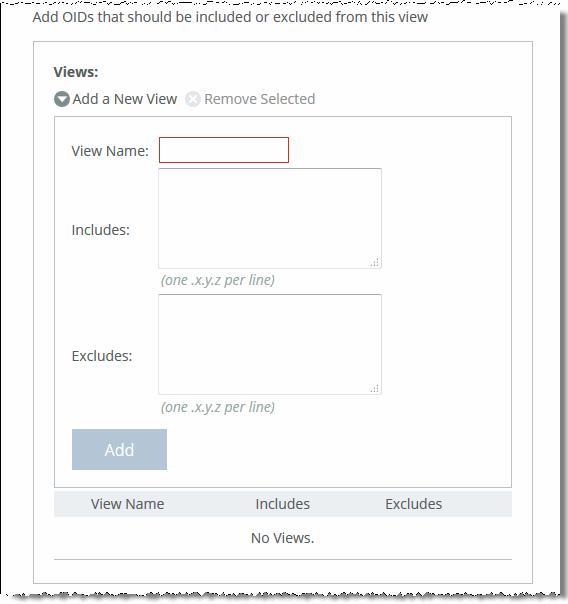Click the Remove Selected circle-x icon
Viewport: 568px width, 604px height.
[193, 99]
